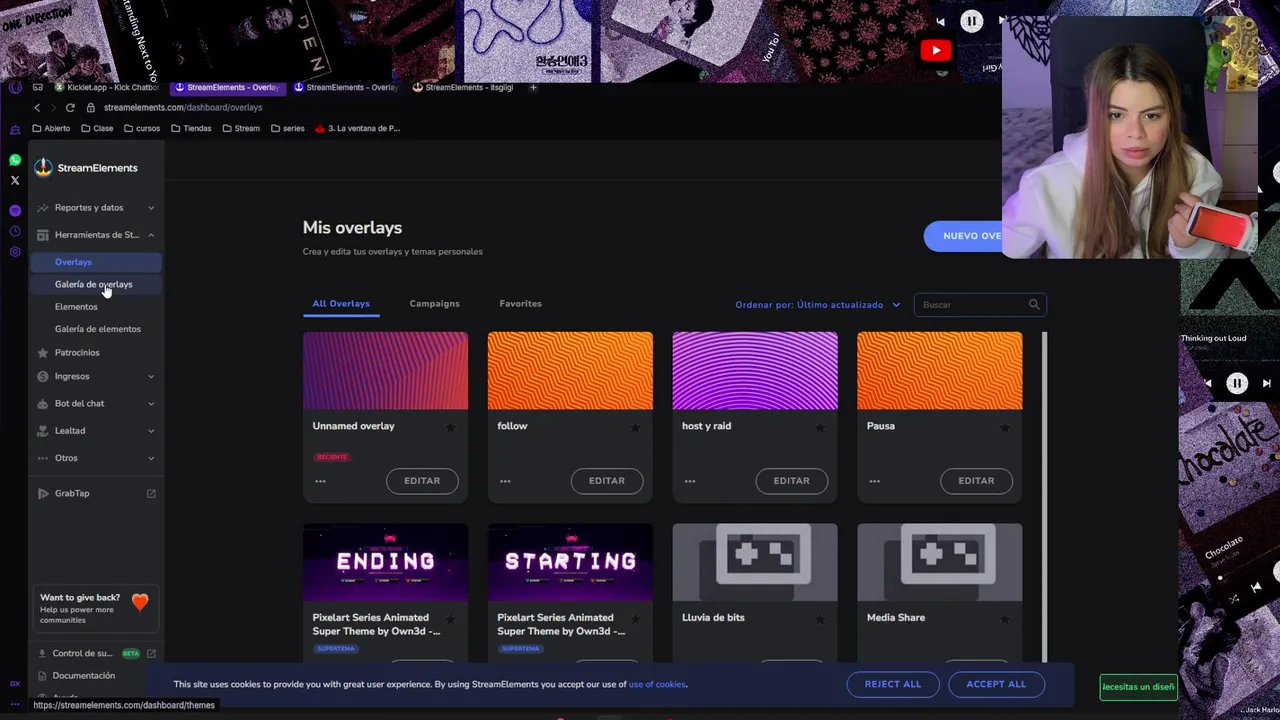Go to previous track in Thinking out Loud player
The width and height of the screenshot is (1280, 720).
point(1208,383)
